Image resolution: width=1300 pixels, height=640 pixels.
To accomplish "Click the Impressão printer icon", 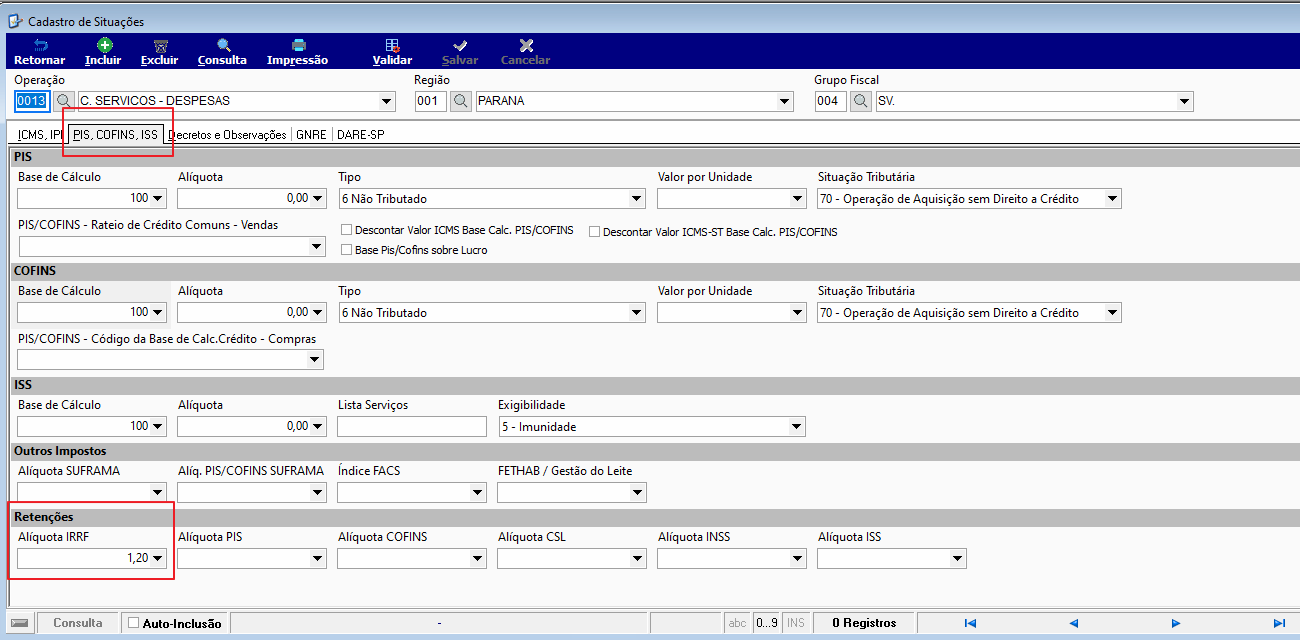I will pyautogui.click(x=298, y=45).
